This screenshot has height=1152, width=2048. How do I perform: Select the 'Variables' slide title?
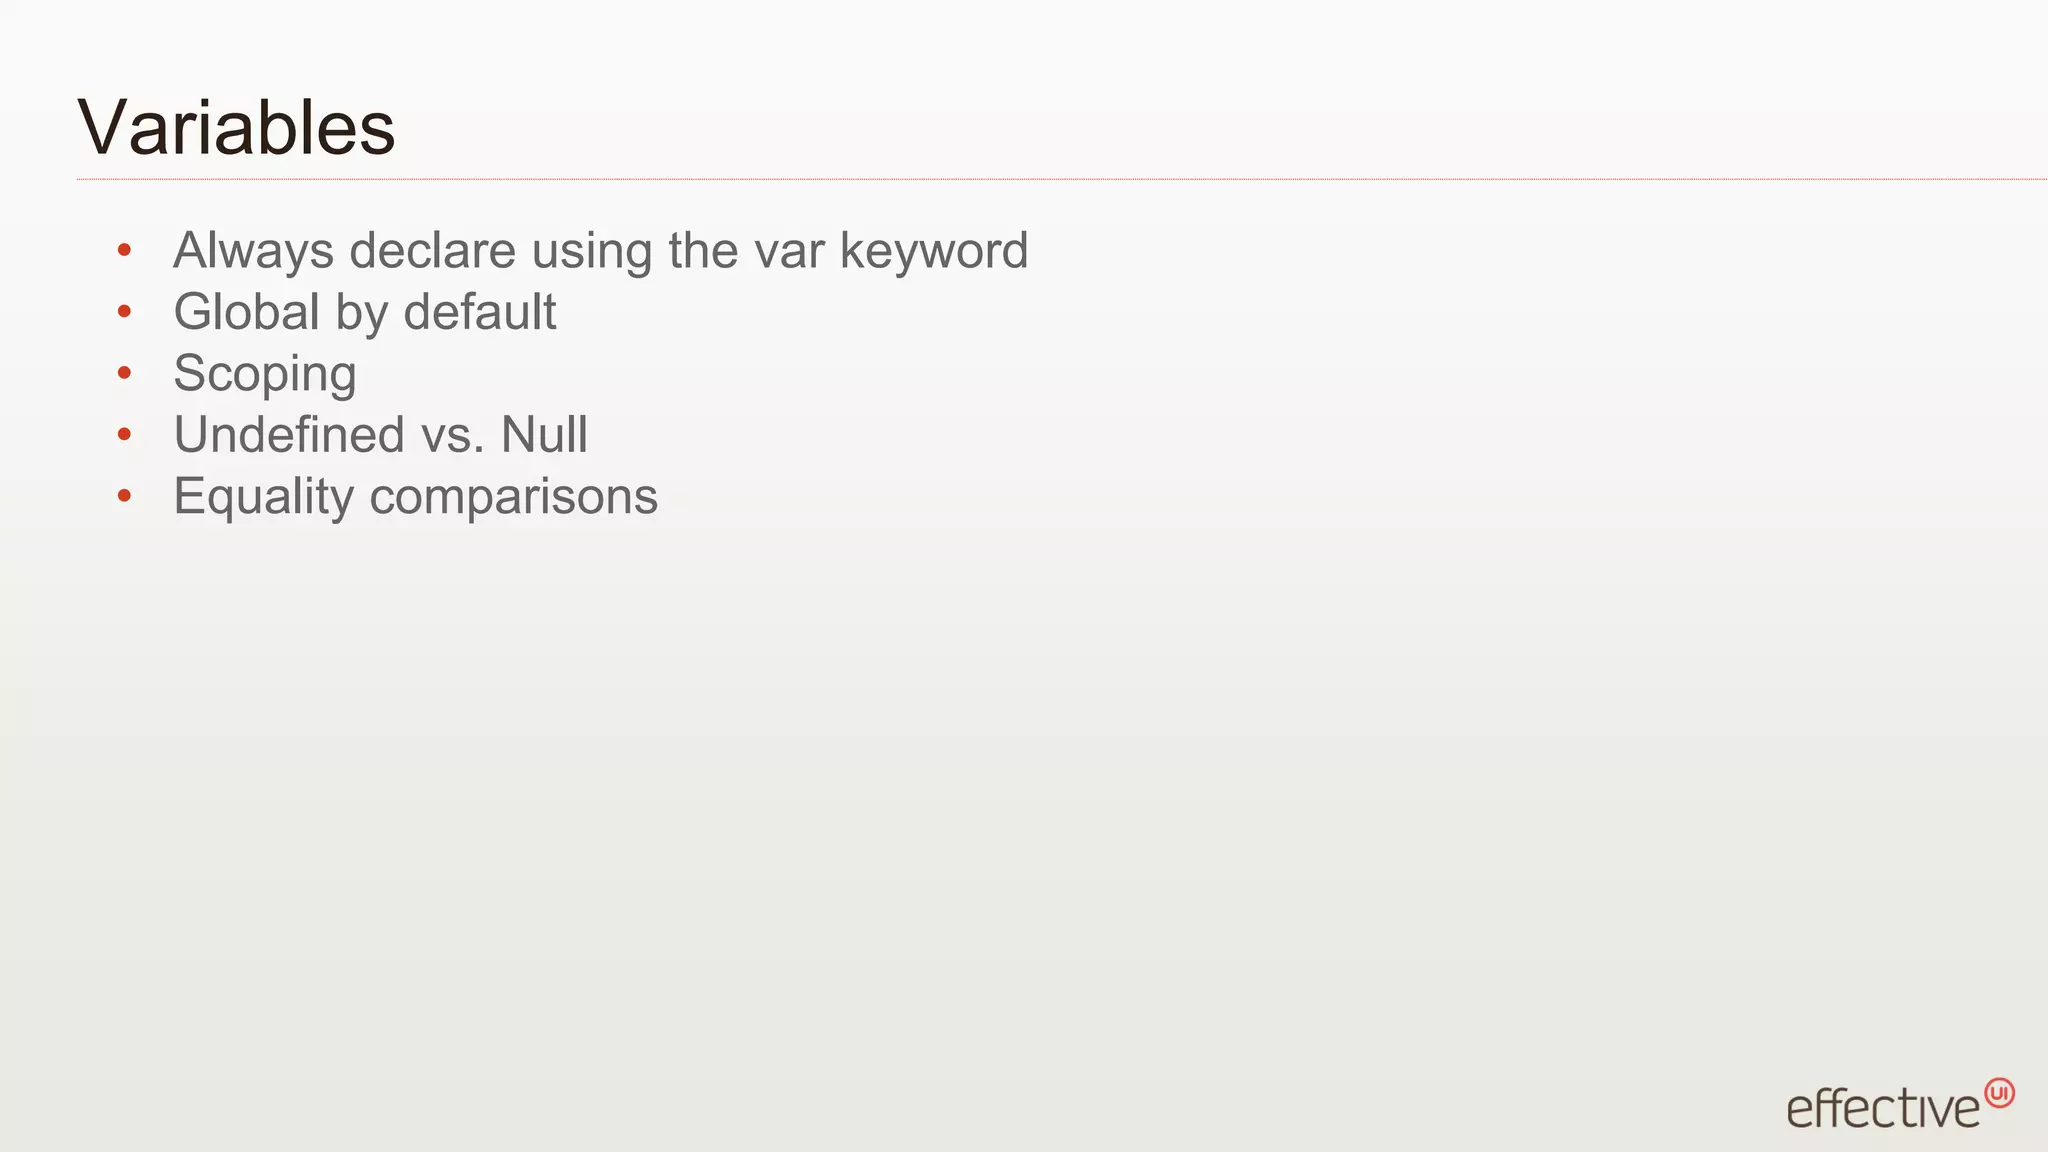coord(237,128)
